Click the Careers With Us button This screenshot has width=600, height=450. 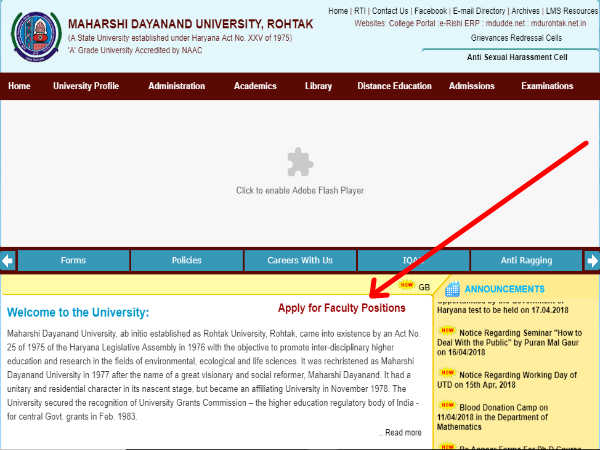(x=300, y=261)
